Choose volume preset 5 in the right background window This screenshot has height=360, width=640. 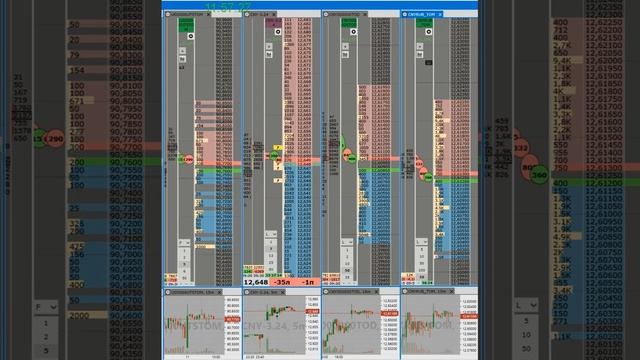pos(526,321)
